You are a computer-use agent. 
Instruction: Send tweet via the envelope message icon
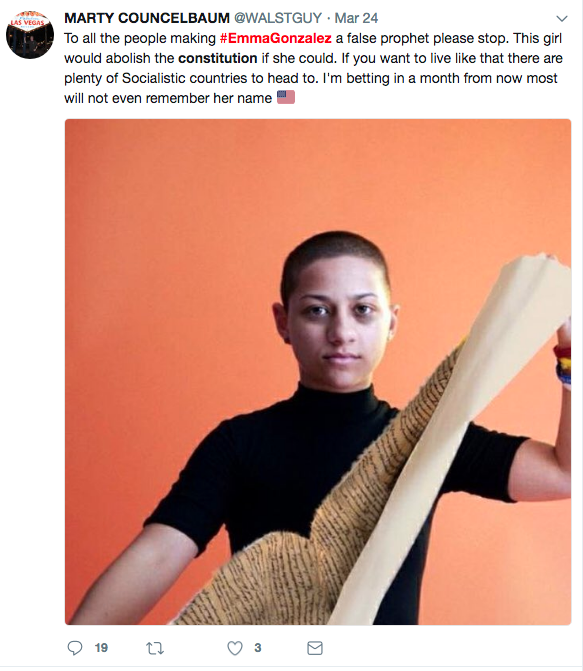click(315, 648)
